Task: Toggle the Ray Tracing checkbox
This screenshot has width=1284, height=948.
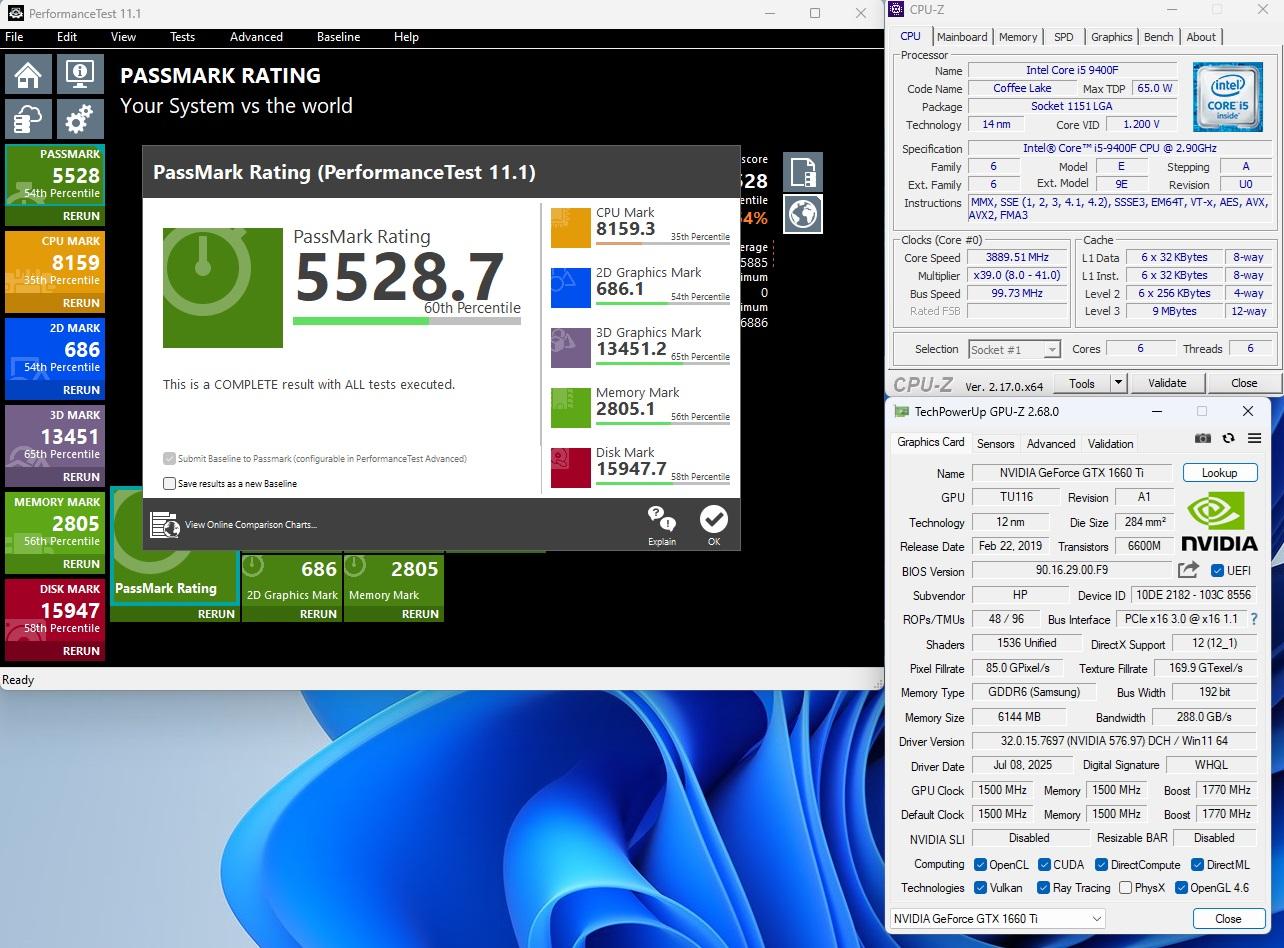Action: pyautogui.click(x=1043, y=887)
